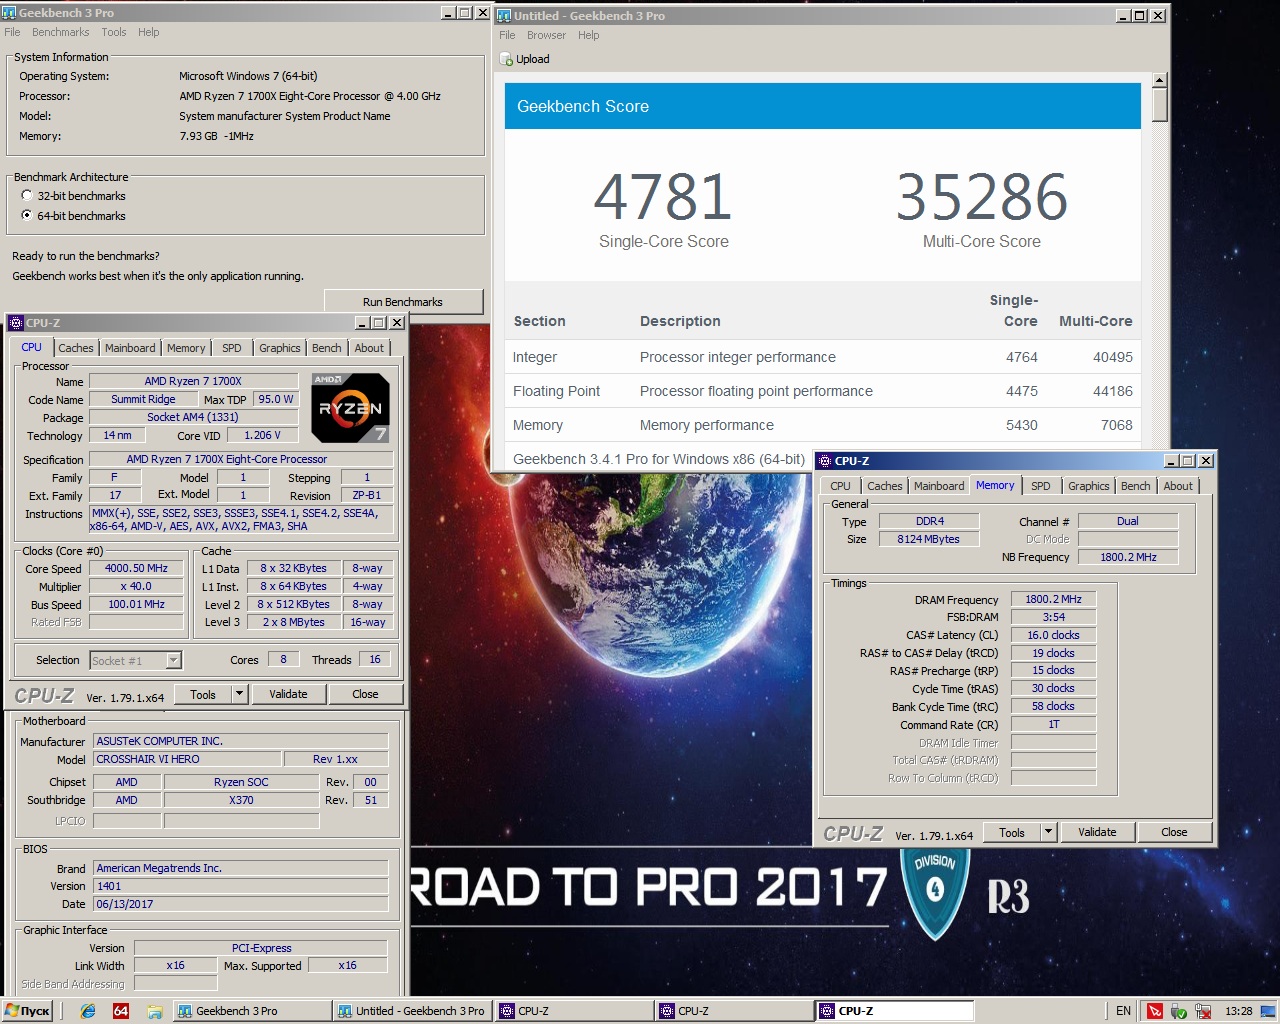This screenshot has width=1280, height=1024.
Task: Switch to SPD tab in CPU-Z processor window
Action: (232, 348)
